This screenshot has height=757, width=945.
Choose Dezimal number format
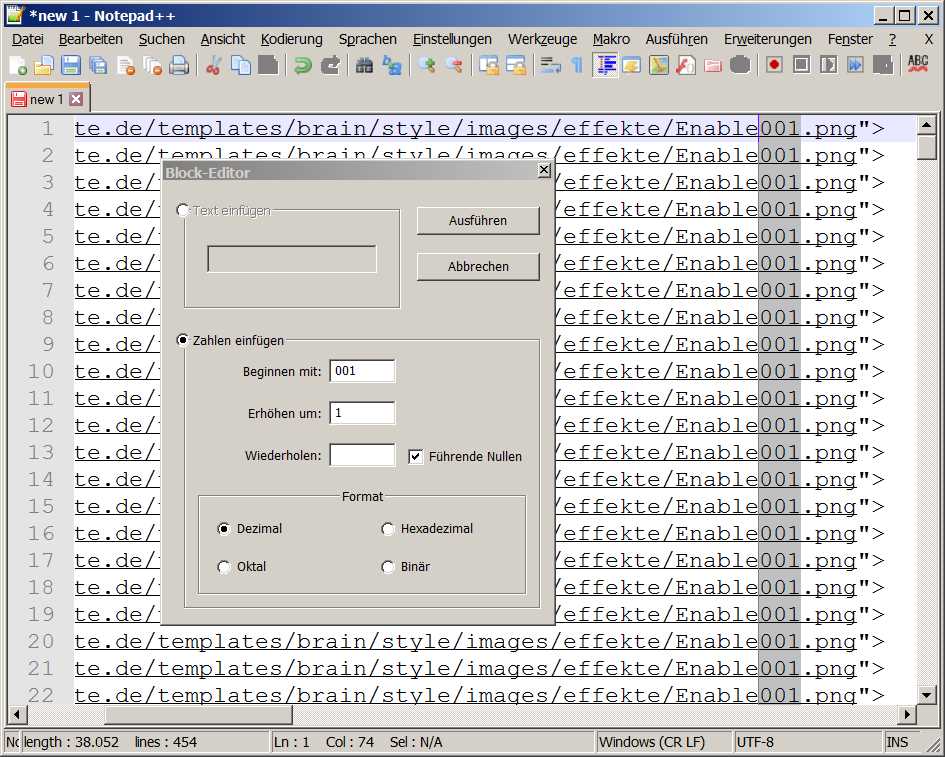click(x=224, y=529)
